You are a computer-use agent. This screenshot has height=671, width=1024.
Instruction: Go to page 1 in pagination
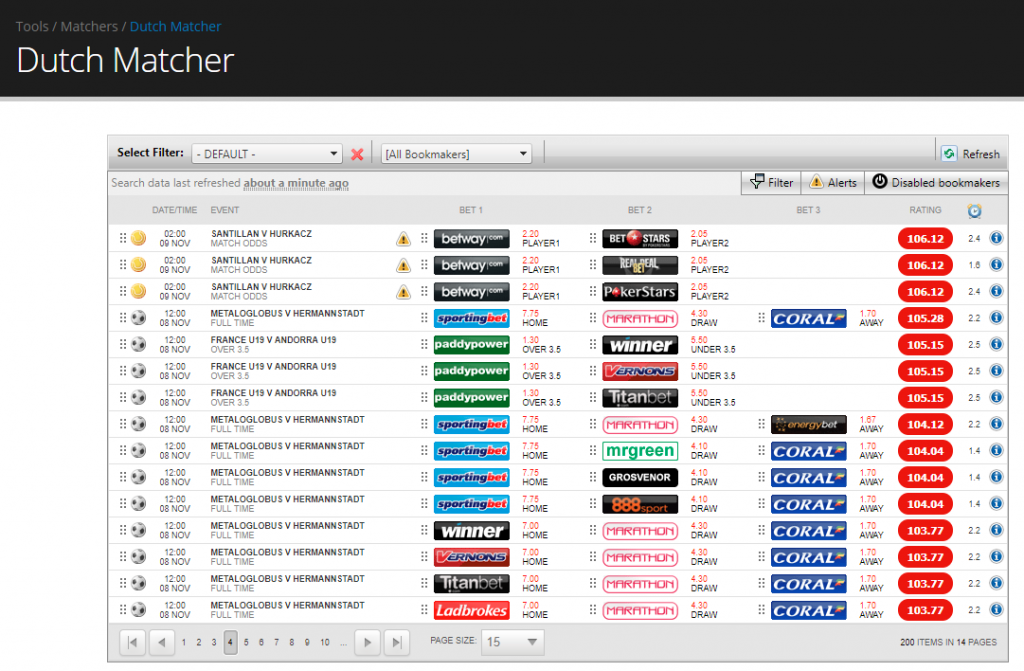[x=184, y=642]
